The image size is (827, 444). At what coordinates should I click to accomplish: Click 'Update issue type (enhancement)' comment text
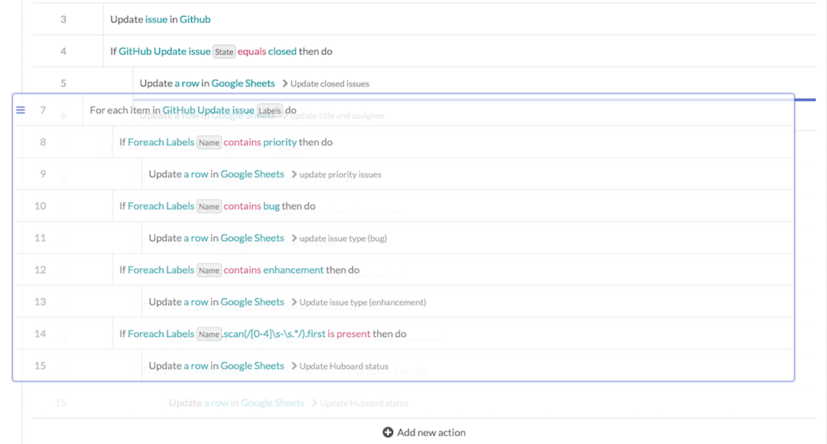(x=363, y=302)
